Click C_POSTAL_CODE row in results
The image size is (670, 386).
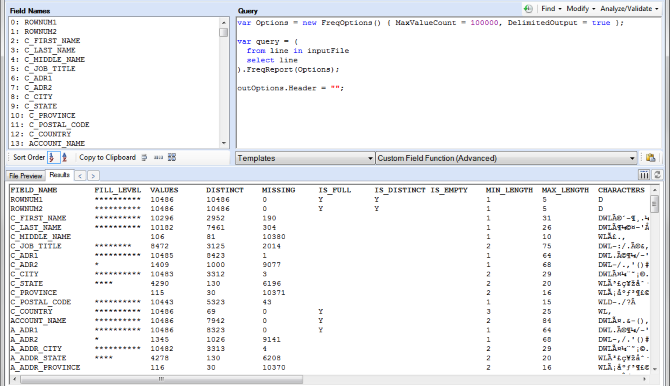pyautogui.click(x=329, y=302)
